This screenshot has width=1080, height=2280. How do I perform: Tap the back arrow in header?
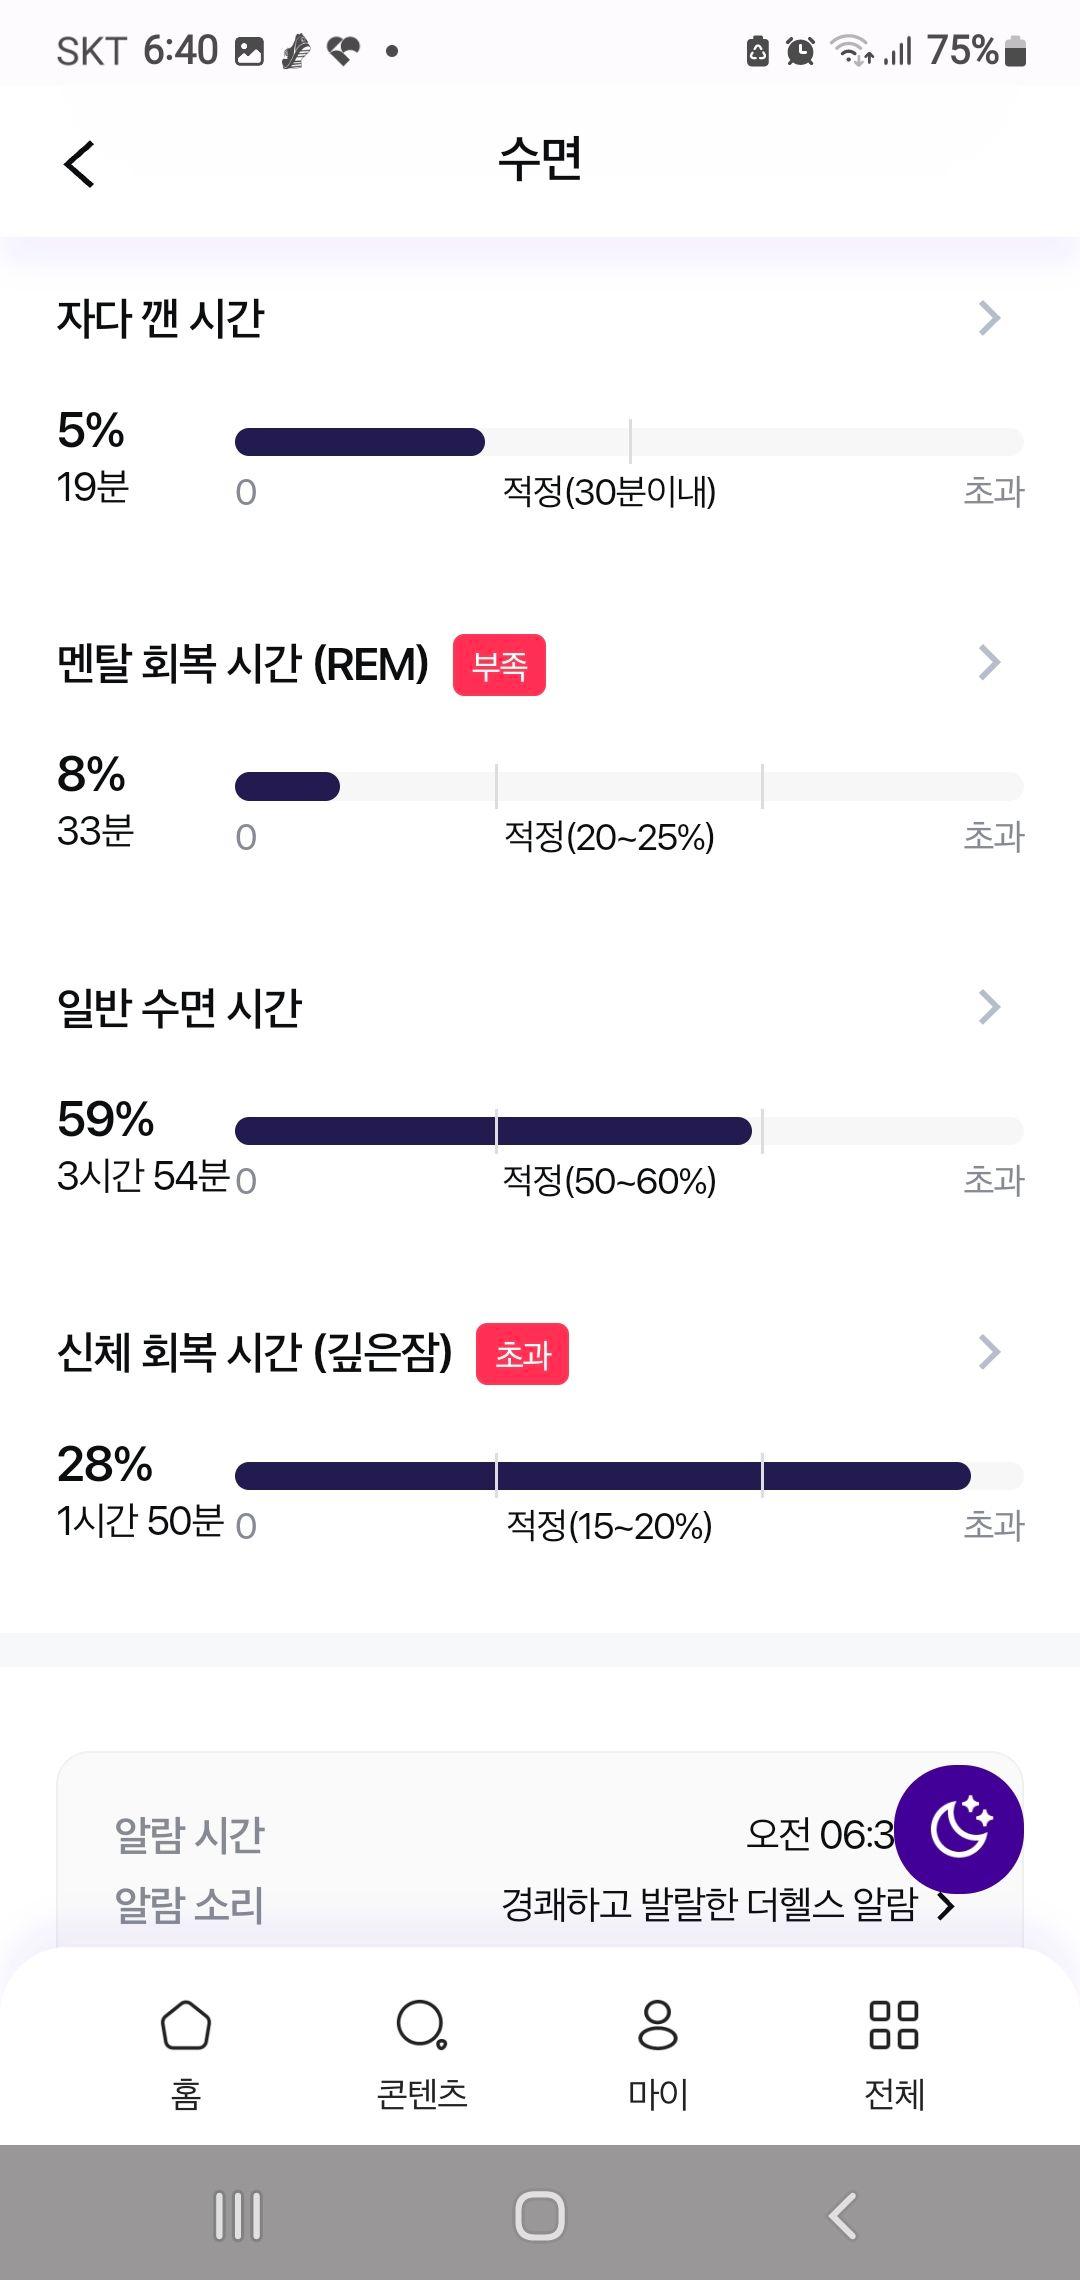(x=79, y=163)
